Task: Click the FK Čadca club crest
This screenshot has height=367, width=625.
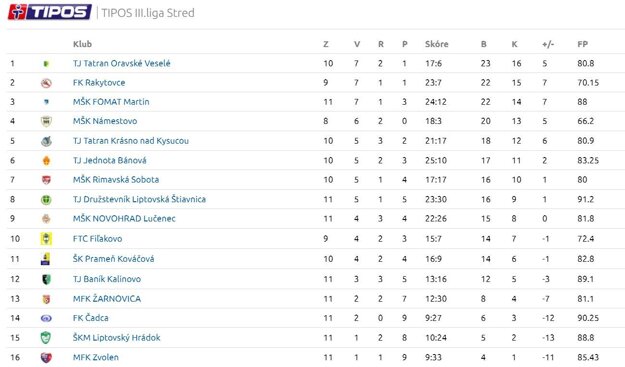Action: pyautogui.click(x=46, y=318)
